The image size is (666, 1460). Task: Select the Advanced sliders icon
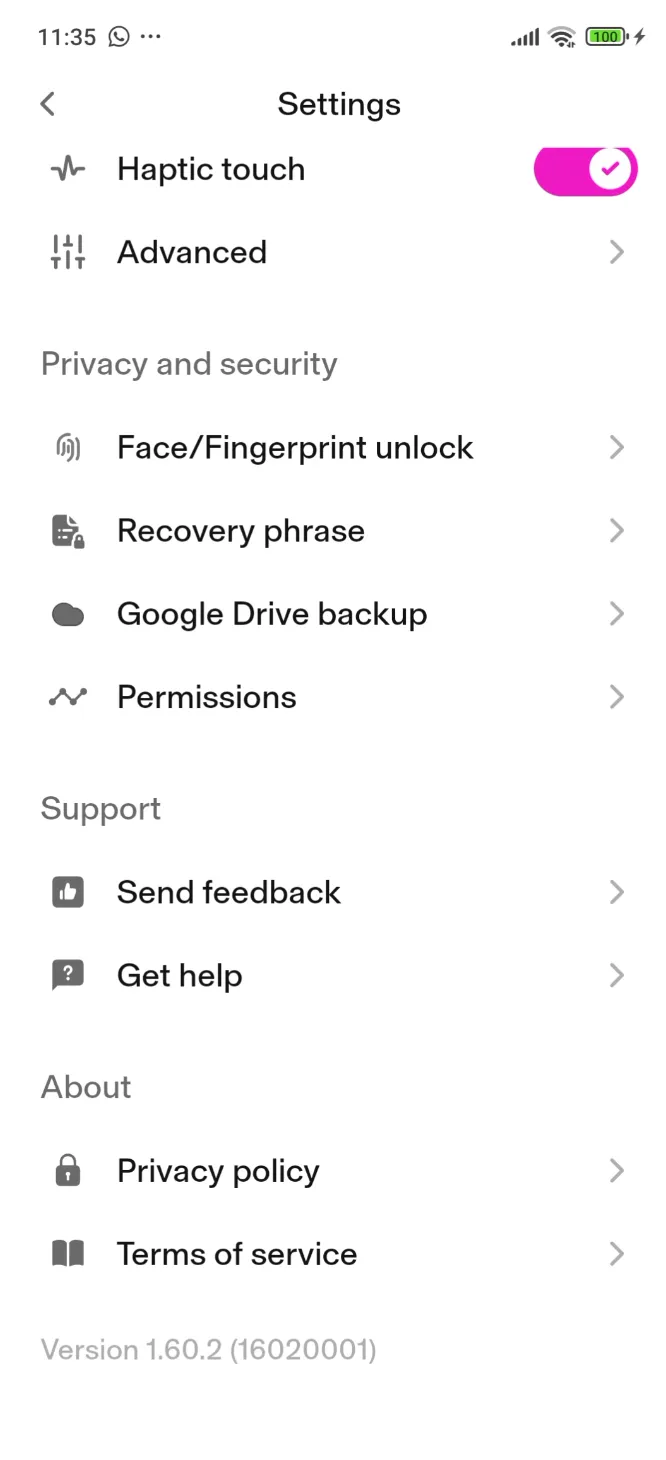click(x=67, y=252)
